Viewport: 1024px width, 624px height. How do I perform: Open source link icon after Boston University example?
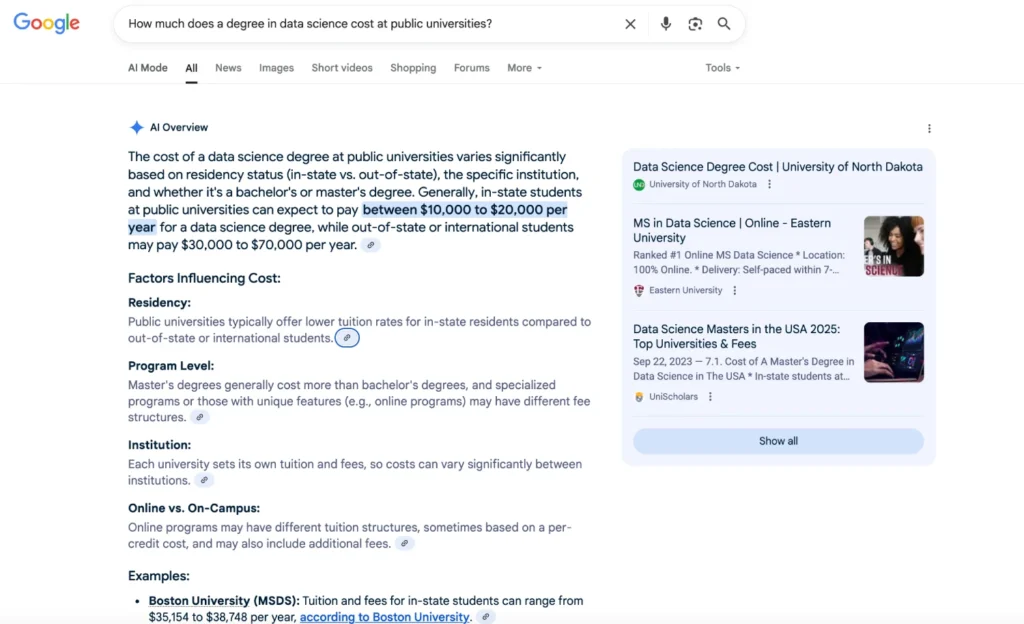point(485,617)
